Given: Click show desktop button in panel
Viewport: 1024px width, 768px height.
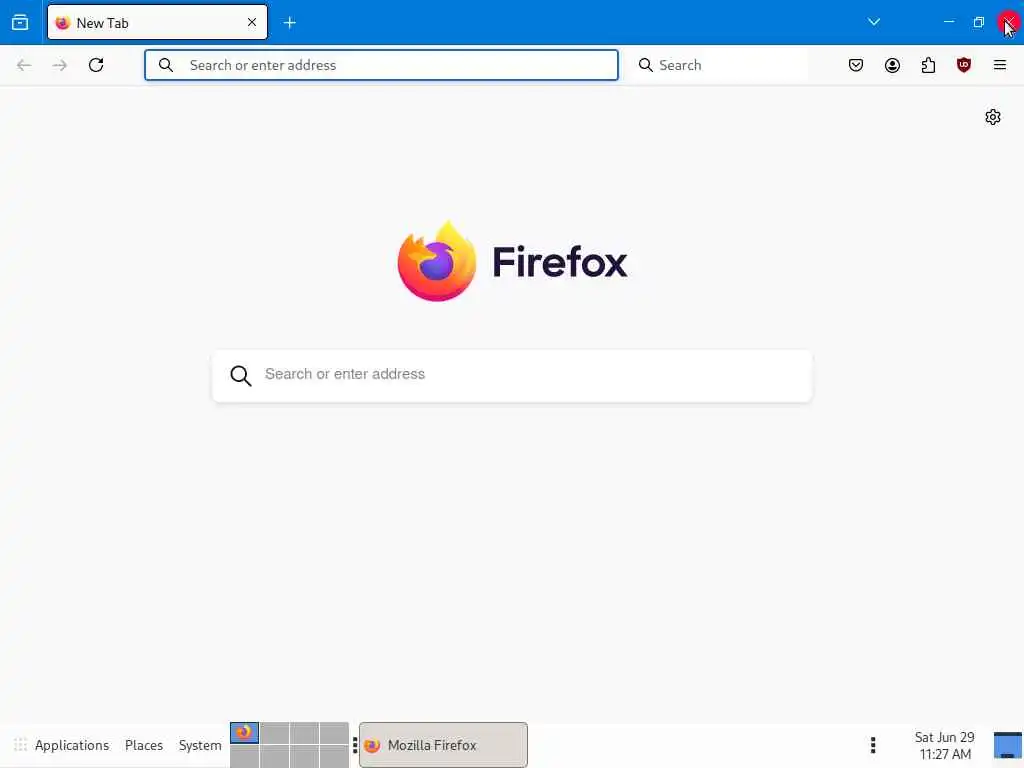Looking at the screenshot, I should [1008, 745].
